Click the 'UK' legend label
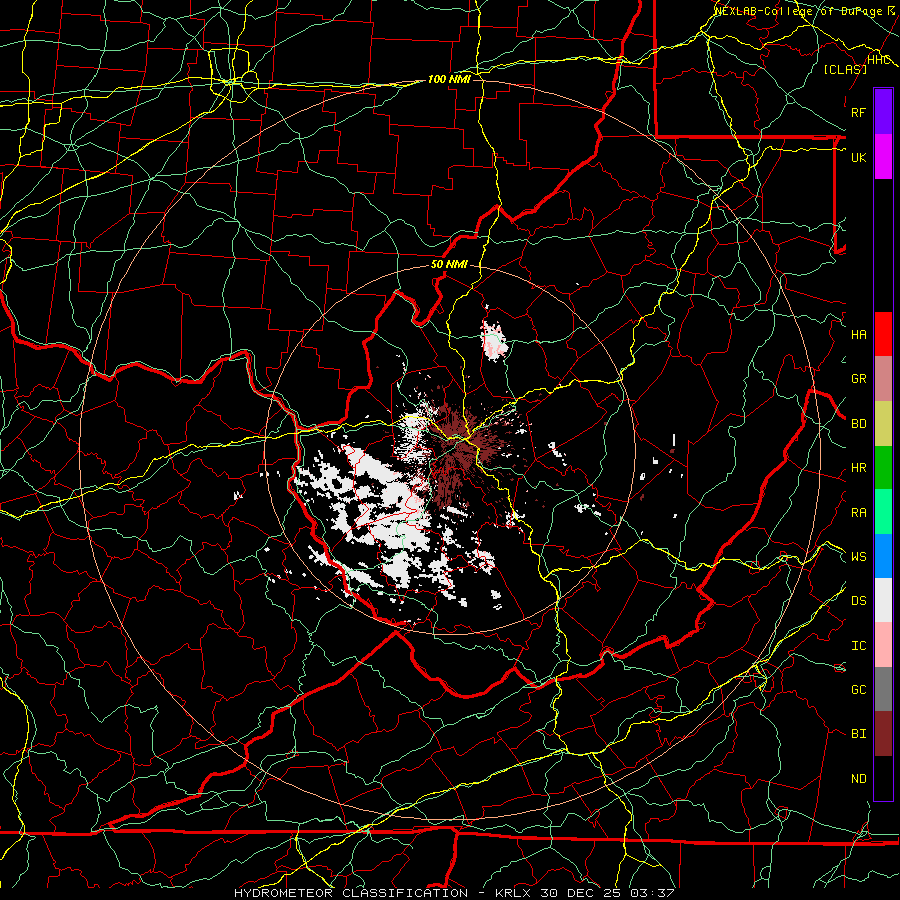This screenshot has width=900, height=900. click(859, 157)
